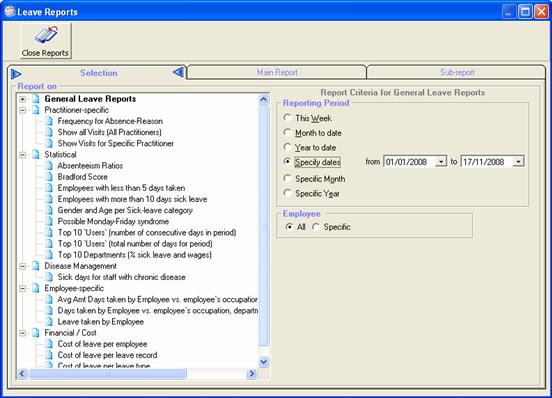Select All employees radio button
Viewport: 552px width, 398px height.
[289, 227]
